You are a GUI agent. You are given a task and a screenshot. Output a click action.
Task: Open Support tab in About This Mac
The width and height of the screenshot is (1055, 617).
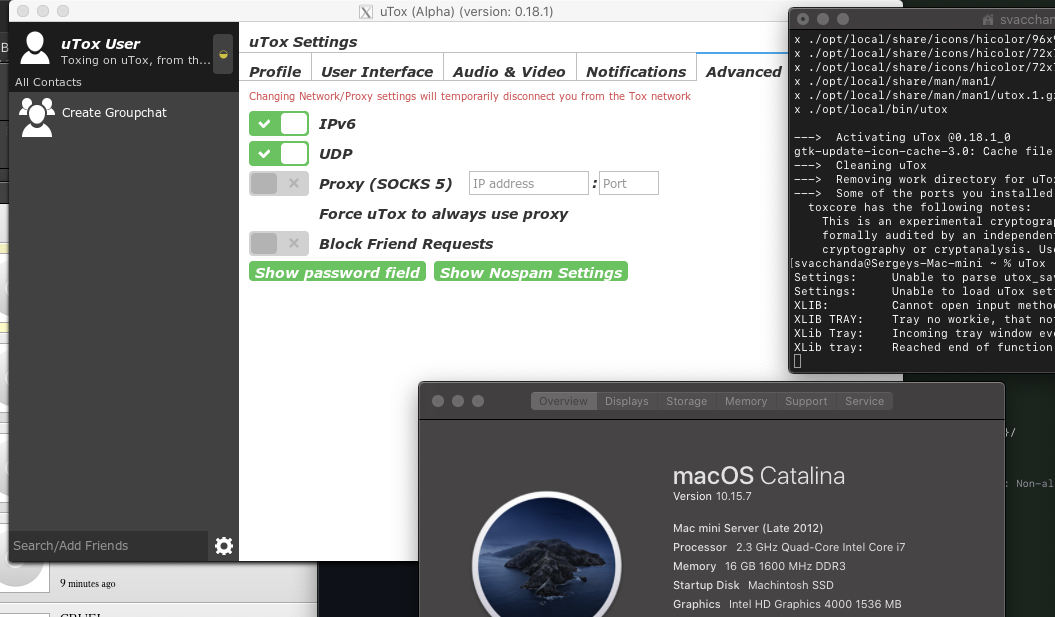(806, 401)
